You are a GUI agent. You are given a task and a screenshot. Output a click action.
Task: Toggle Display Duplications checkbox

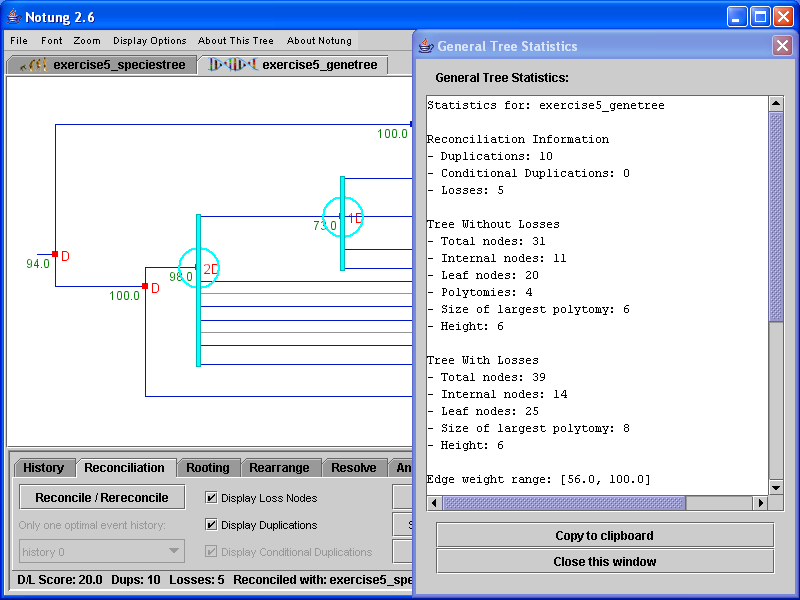211,525
